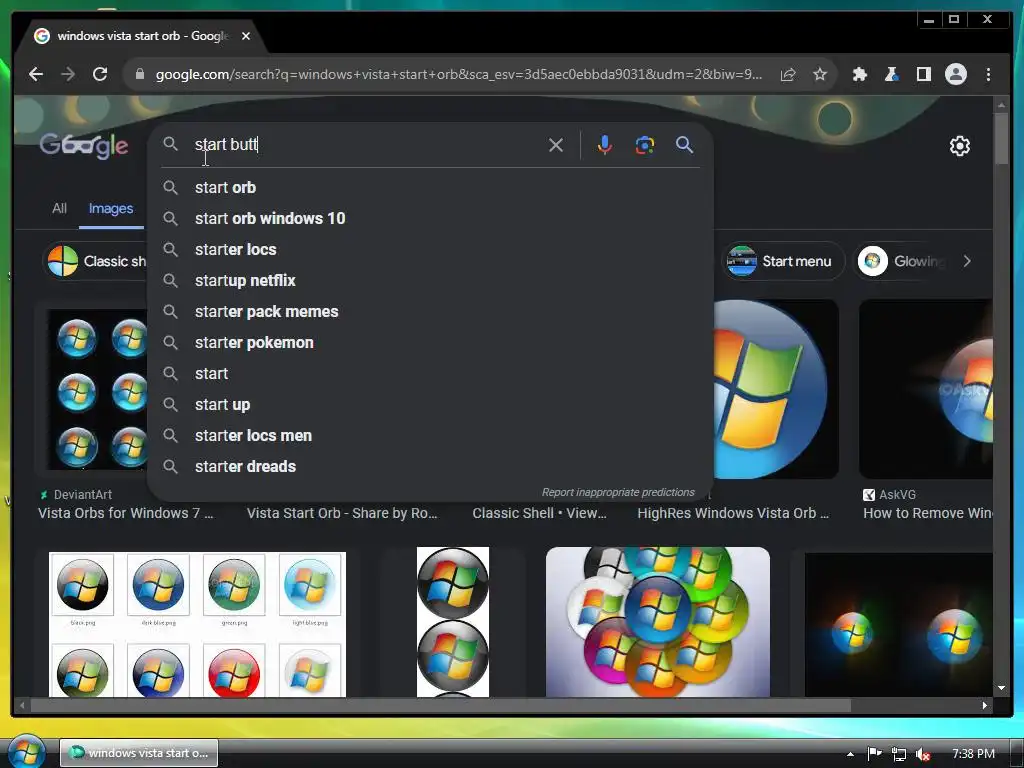Choose the plain 'start' suggestion

(x=431, y=374)
